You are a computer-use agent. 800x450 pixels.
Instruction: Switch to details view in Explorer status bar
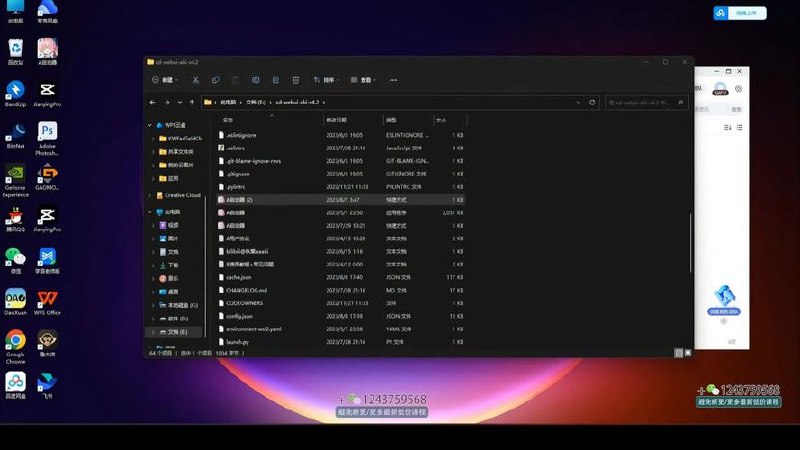pyautogui.click(x=679, y=353)
